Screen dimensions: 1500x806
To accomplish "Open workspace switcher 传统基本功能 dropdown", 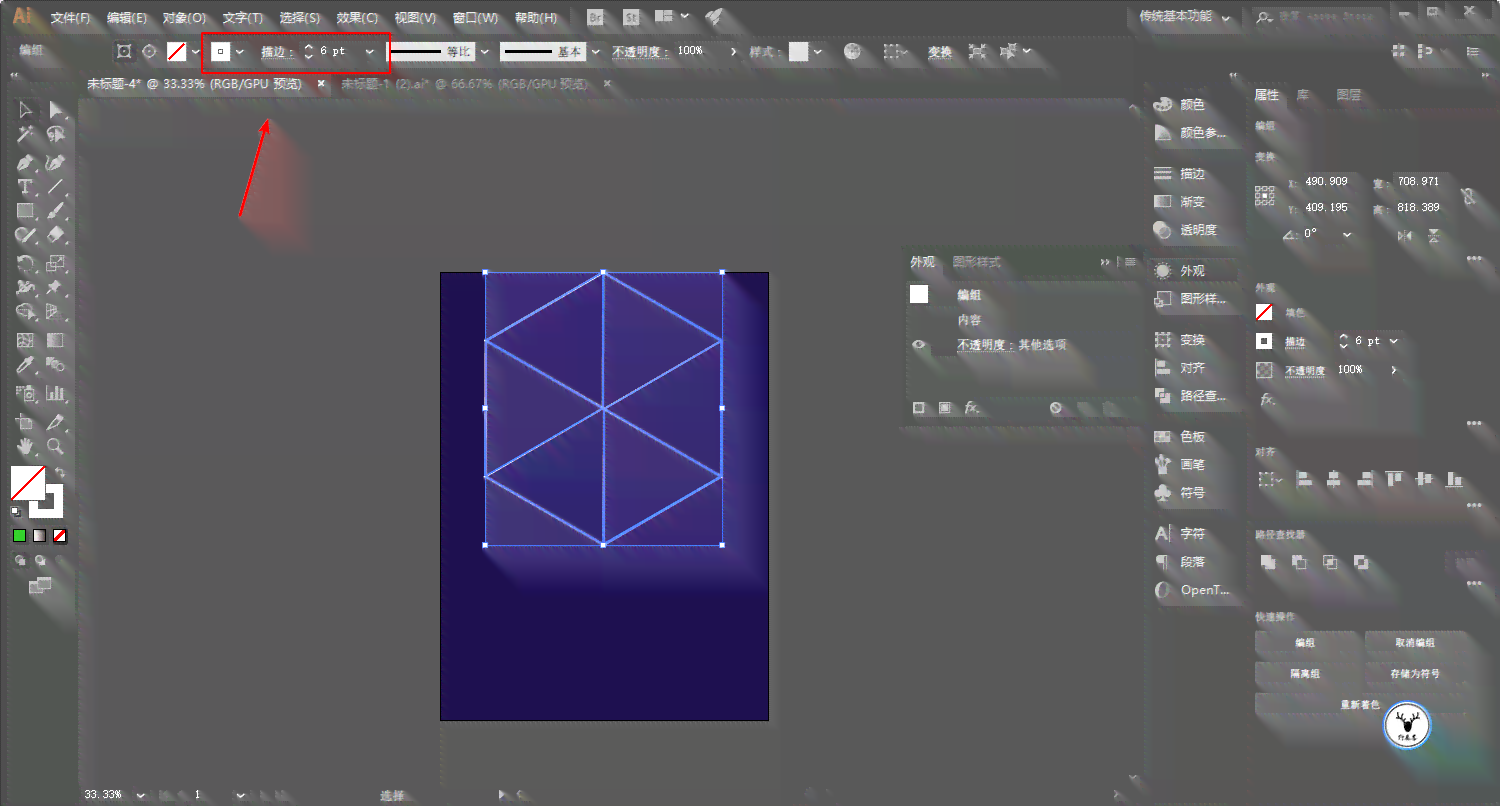I will pyautogui.click(x=1185, y=16).
